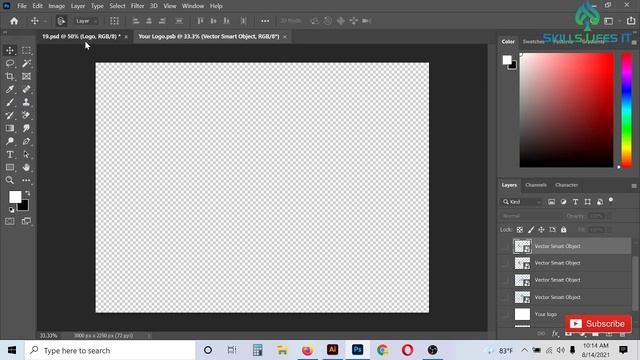Image resolution: width=640 pixels, height=360 pixels.
Task: Switch to the 19.psd document tab
Action: 81,36
